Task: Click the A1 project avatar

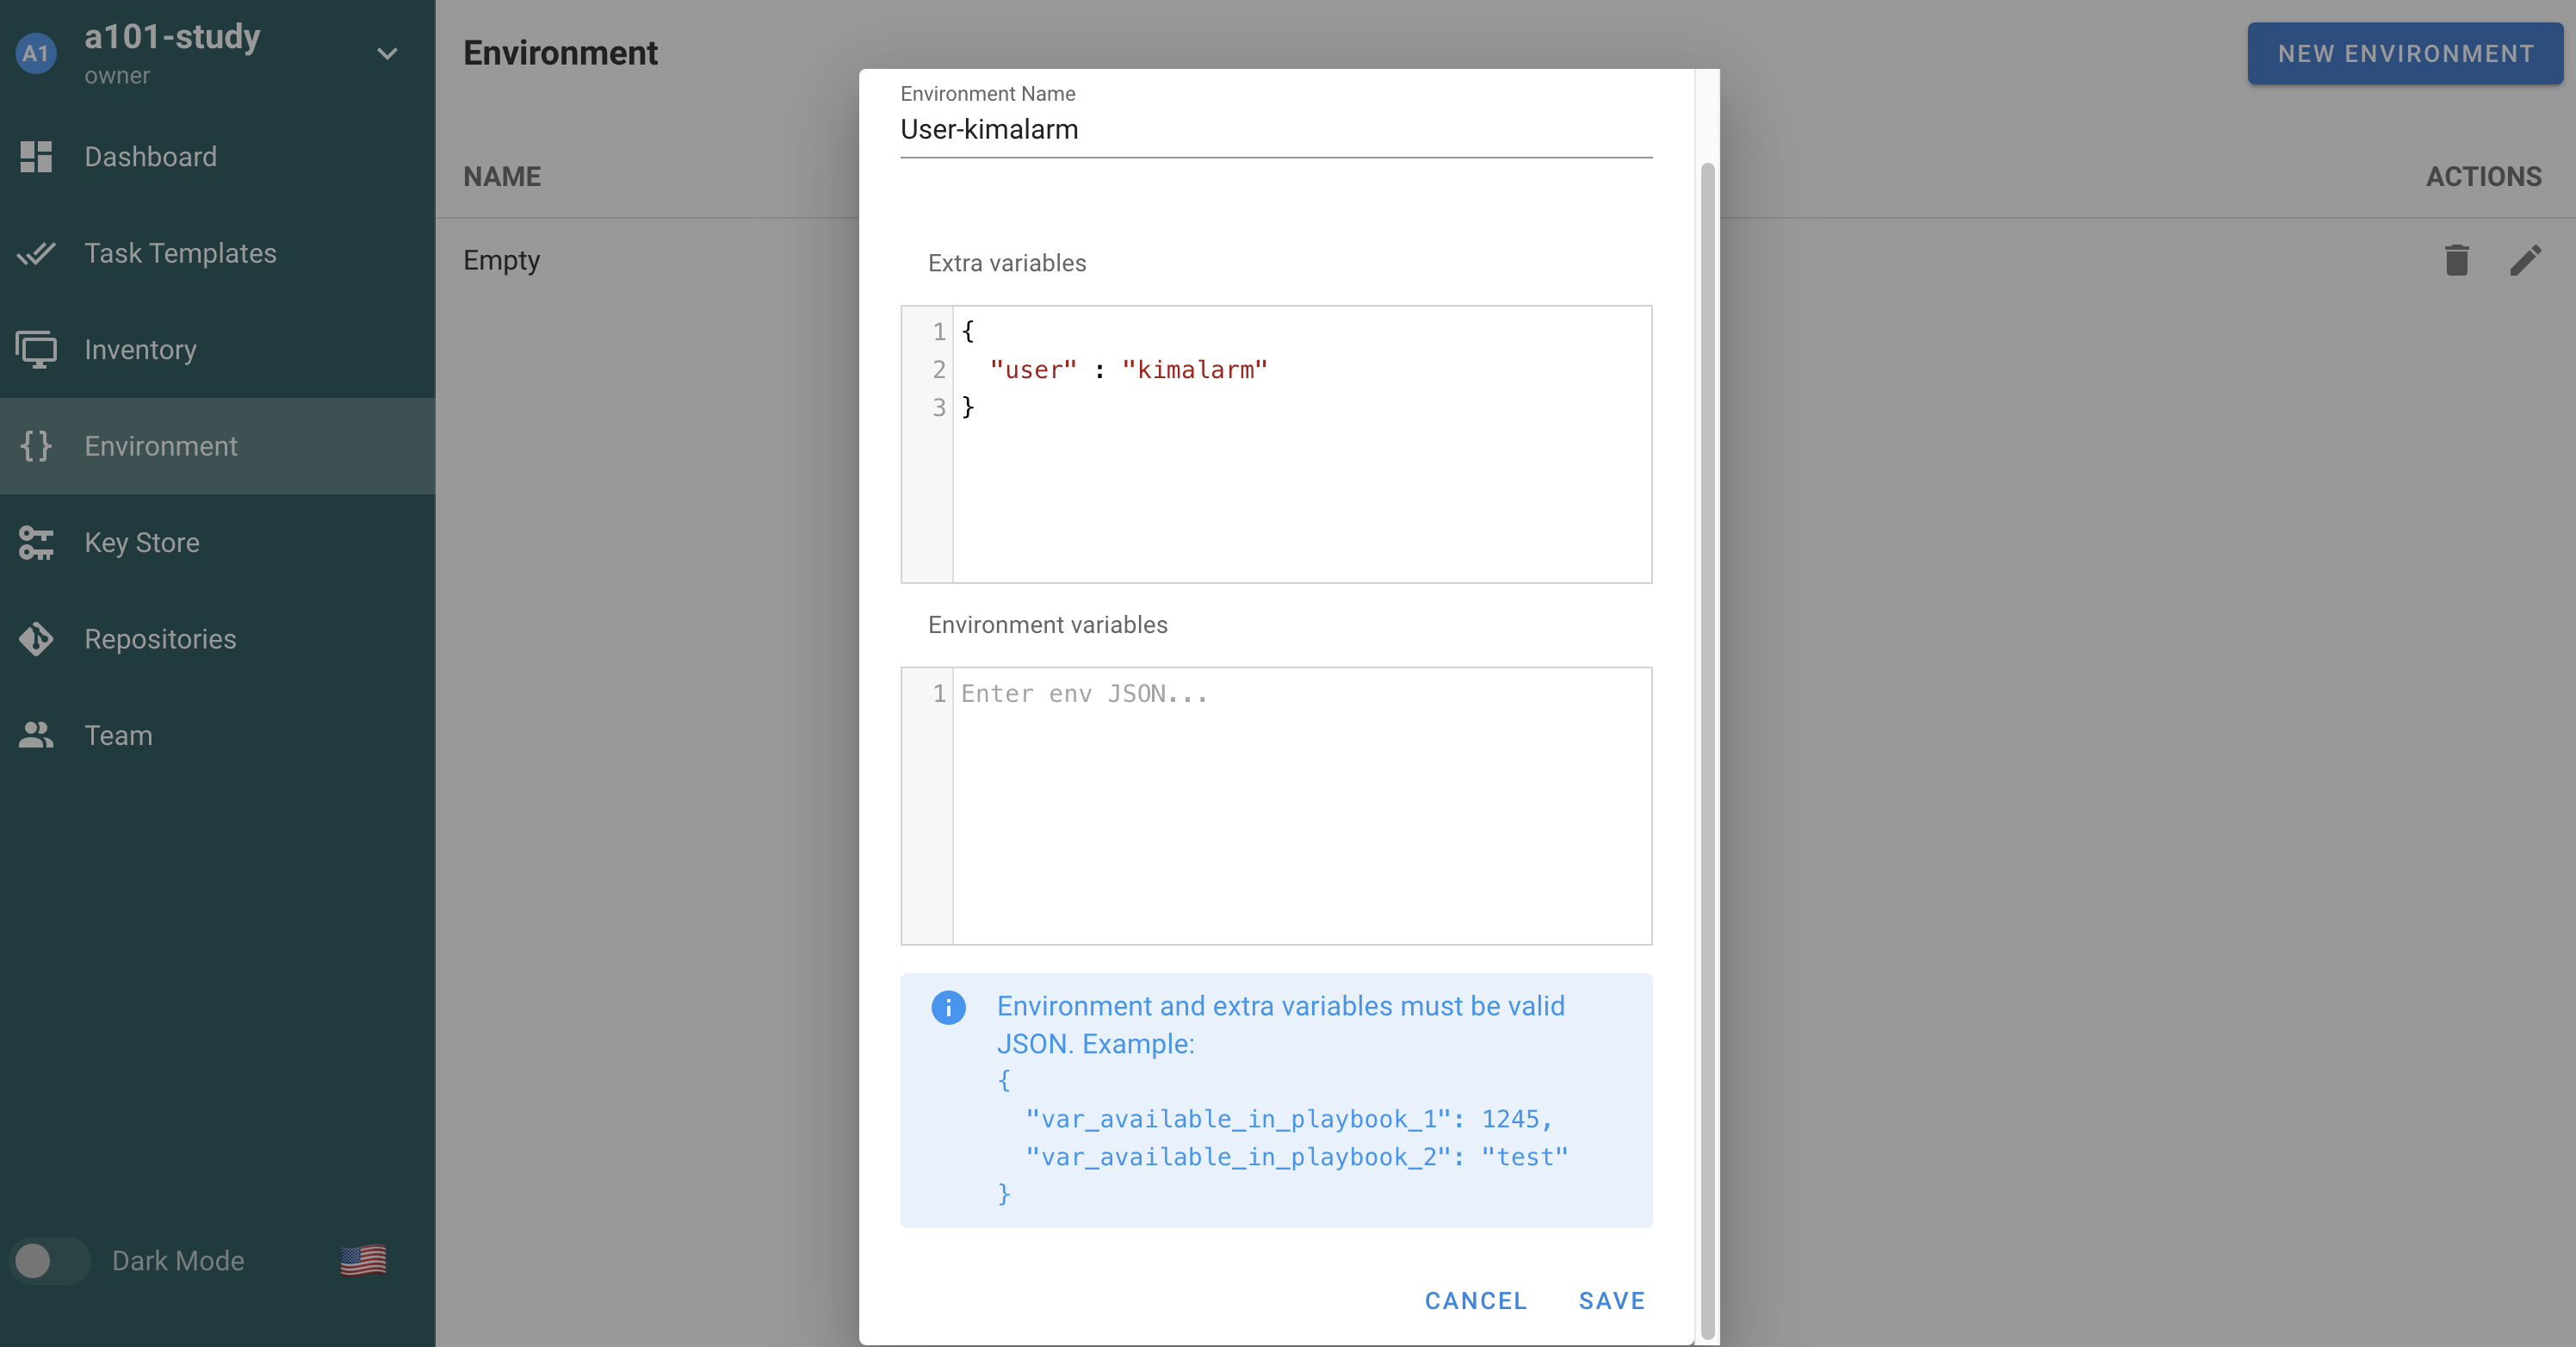Action: [36, 53]
